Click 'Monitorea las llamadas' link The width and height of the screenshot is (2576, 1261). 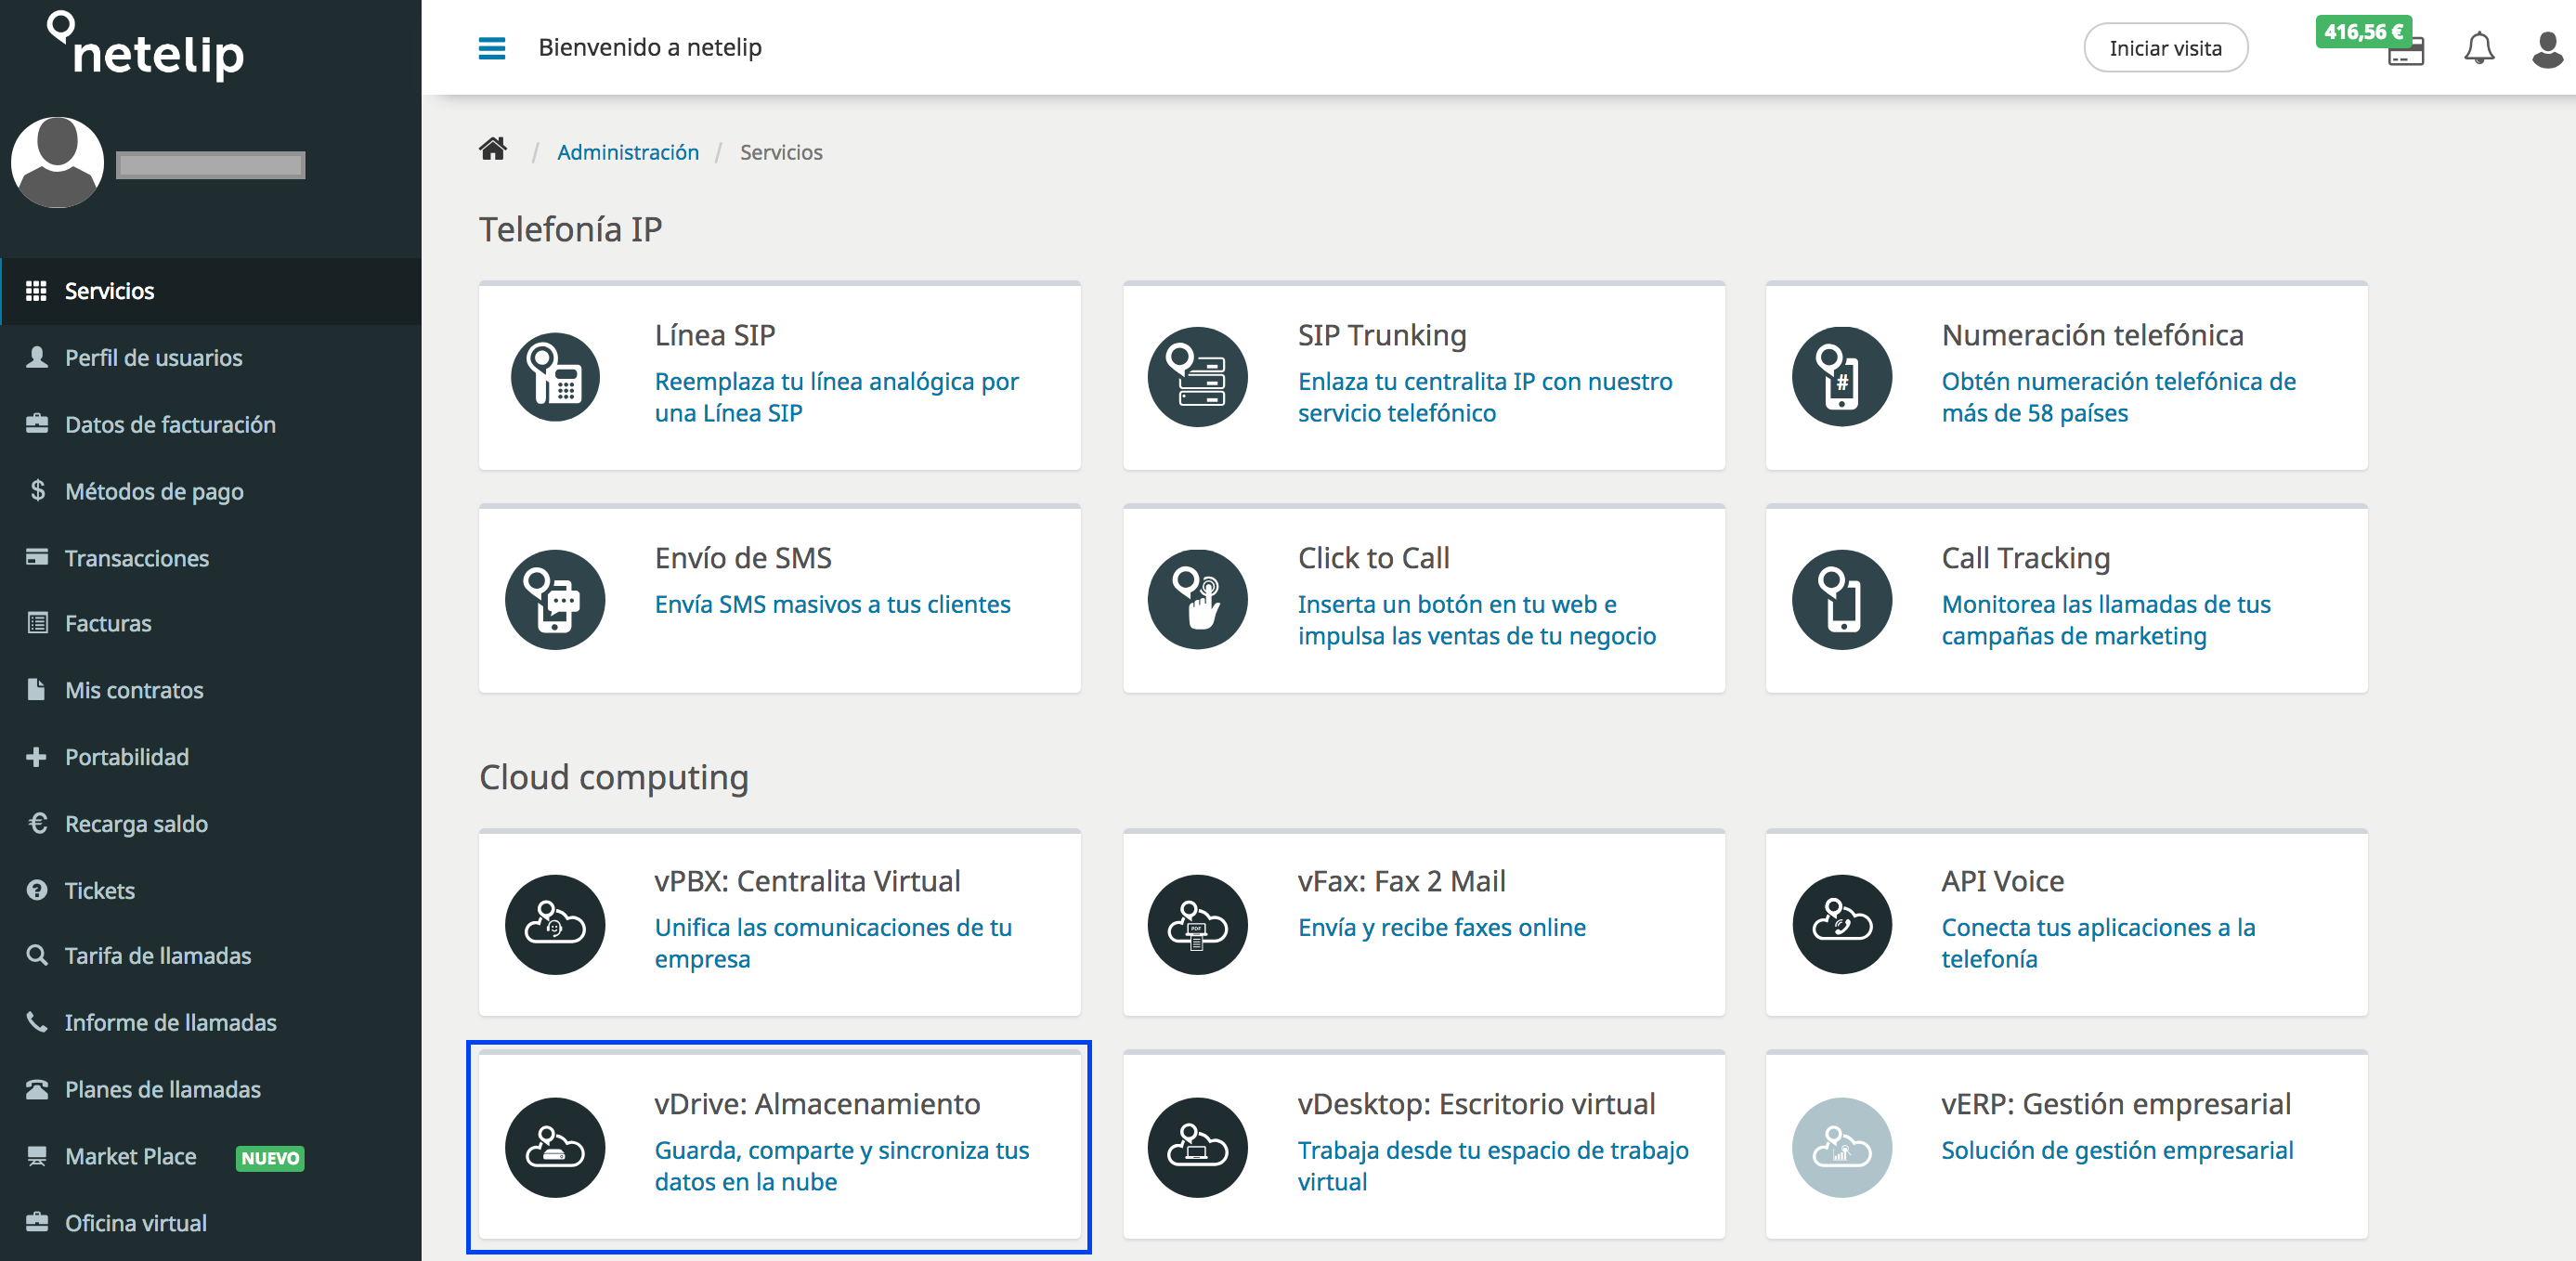coord(2105,620)
